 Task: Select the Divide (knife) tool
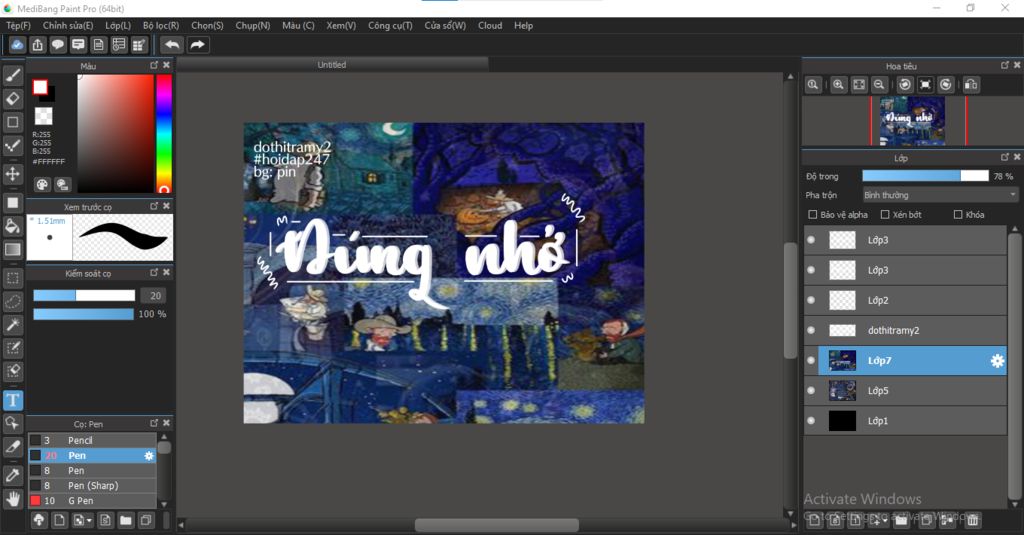pyautogui.click(x=12, y=447)
